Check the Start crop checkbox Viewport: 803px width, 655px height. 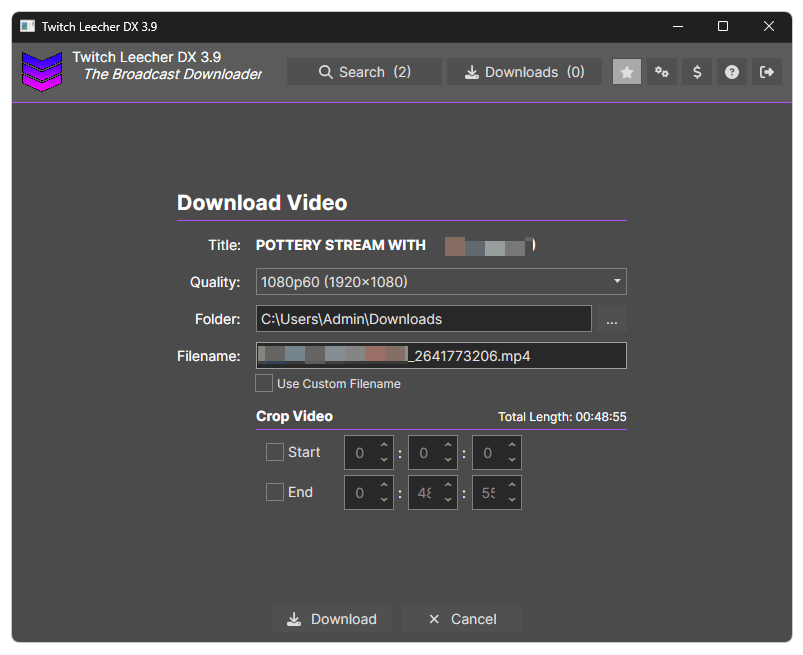275,452
